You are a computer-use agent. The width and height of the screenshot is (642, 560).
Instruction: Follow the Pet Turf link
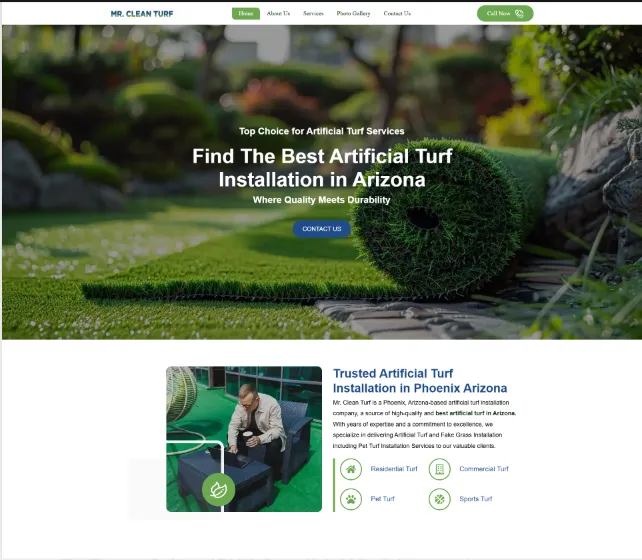tap(382, 499)
